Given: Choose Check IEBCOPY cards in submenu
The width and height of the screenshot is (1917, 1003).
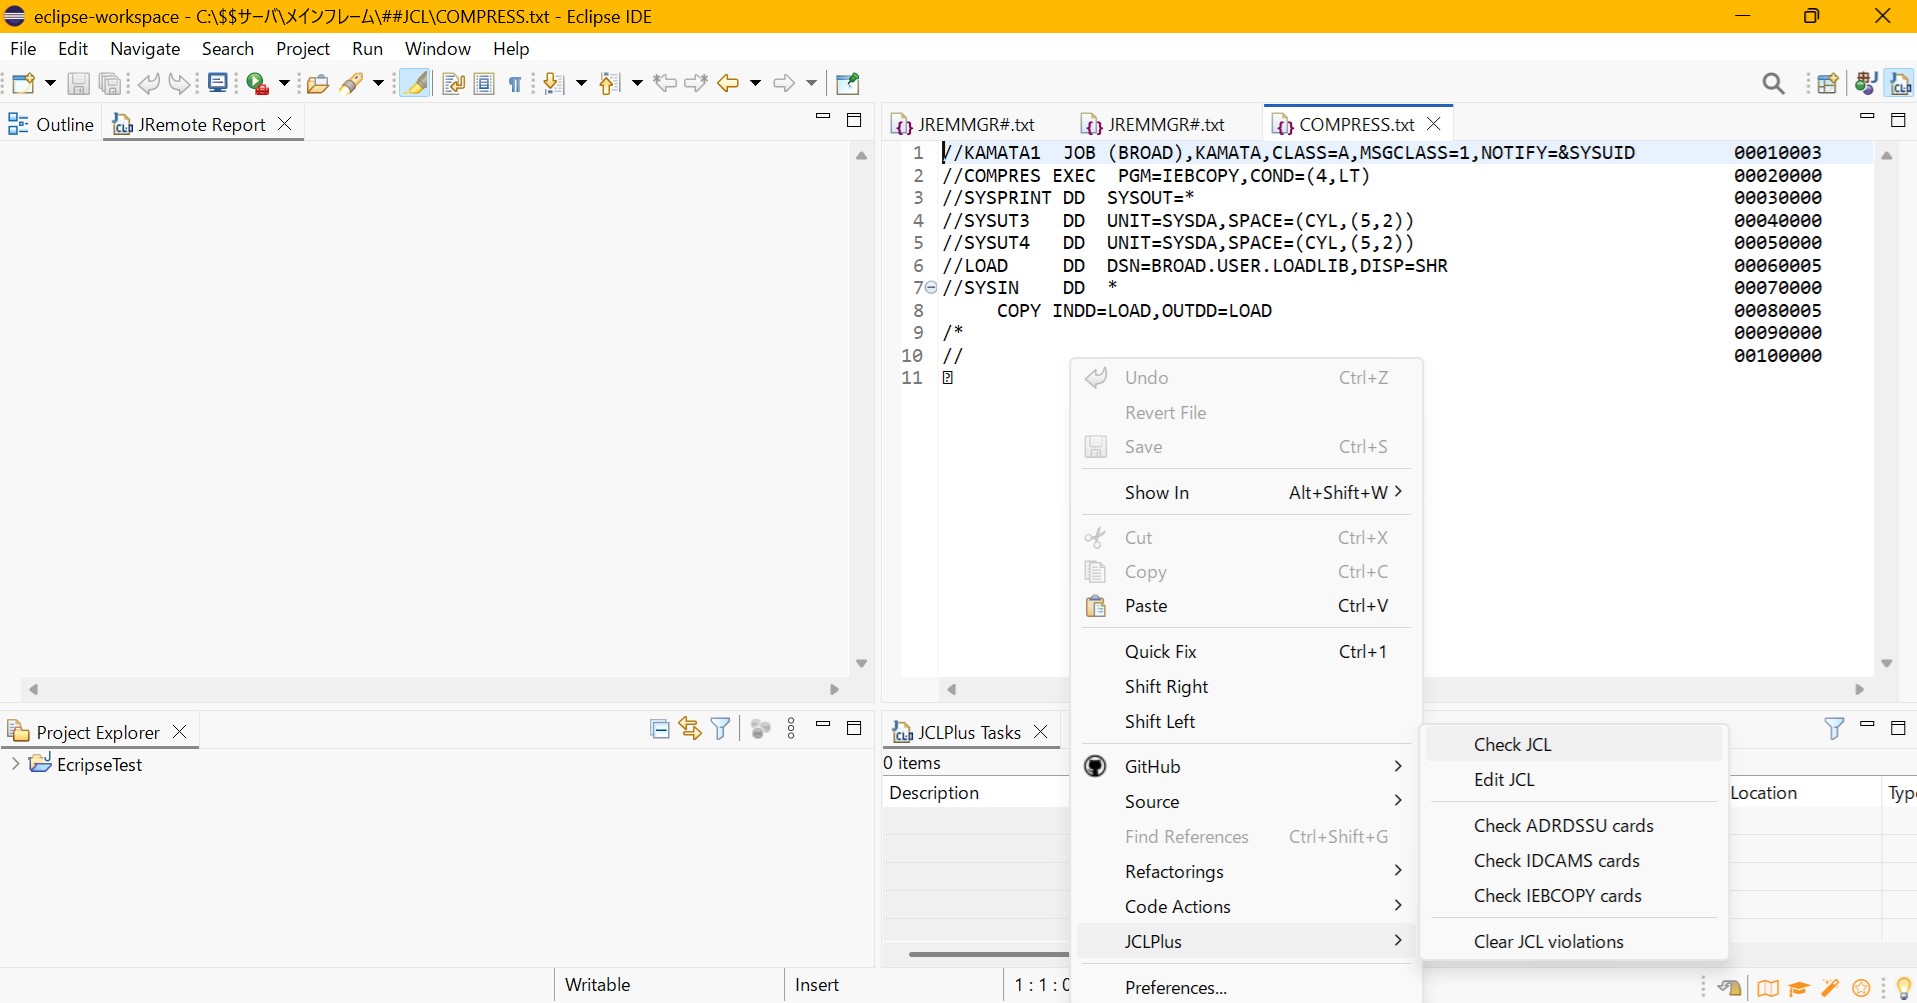Looking at the screenshot, I should pyautogui.click(x=1557, y=896).
